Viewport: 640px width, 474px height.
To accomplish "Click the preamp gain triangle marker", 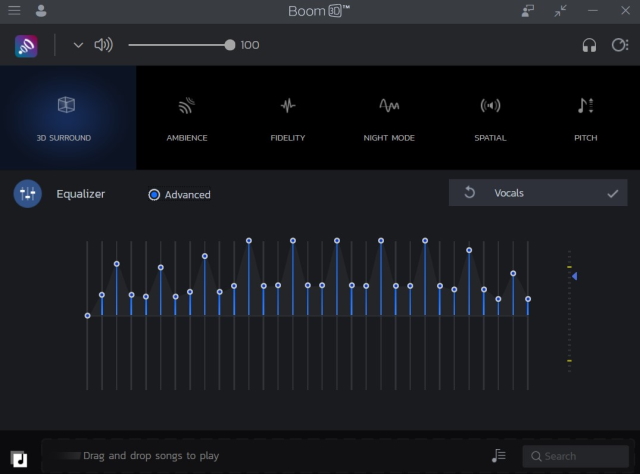I will point(574,276).
